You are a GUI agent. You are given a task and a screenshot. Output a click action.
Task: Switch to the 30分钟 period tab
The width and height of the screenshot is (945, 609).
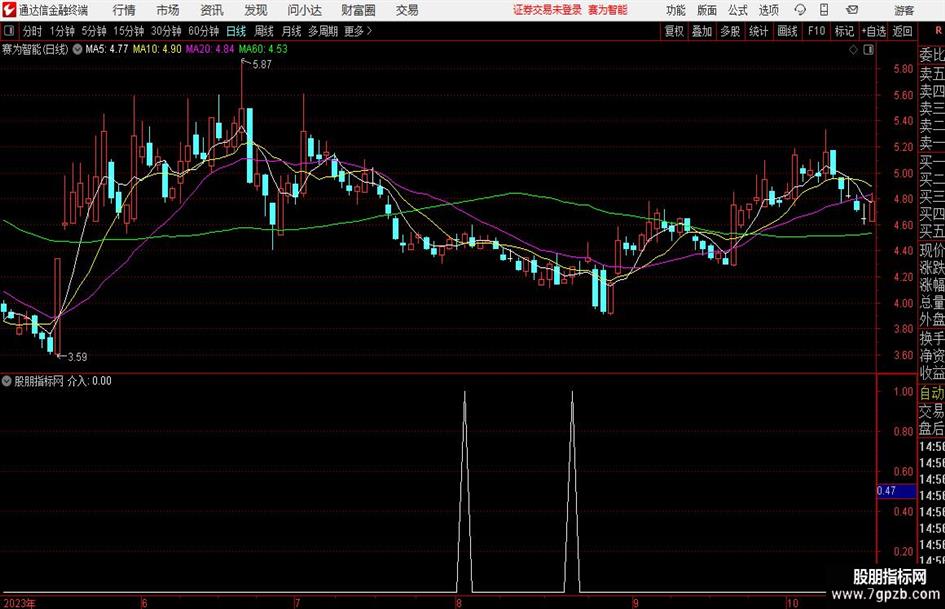click(166, 31)
